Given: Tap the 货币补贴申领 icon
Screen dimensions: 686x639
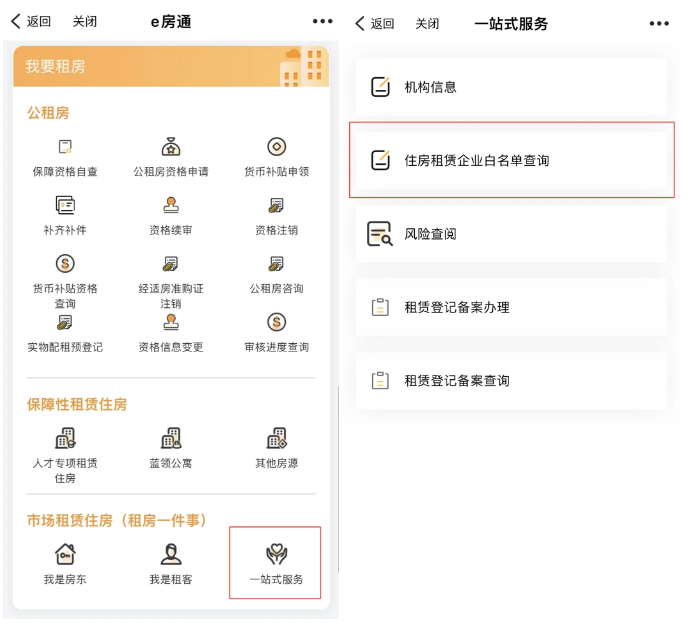Looking at the screenshot, I should point(277,148).
